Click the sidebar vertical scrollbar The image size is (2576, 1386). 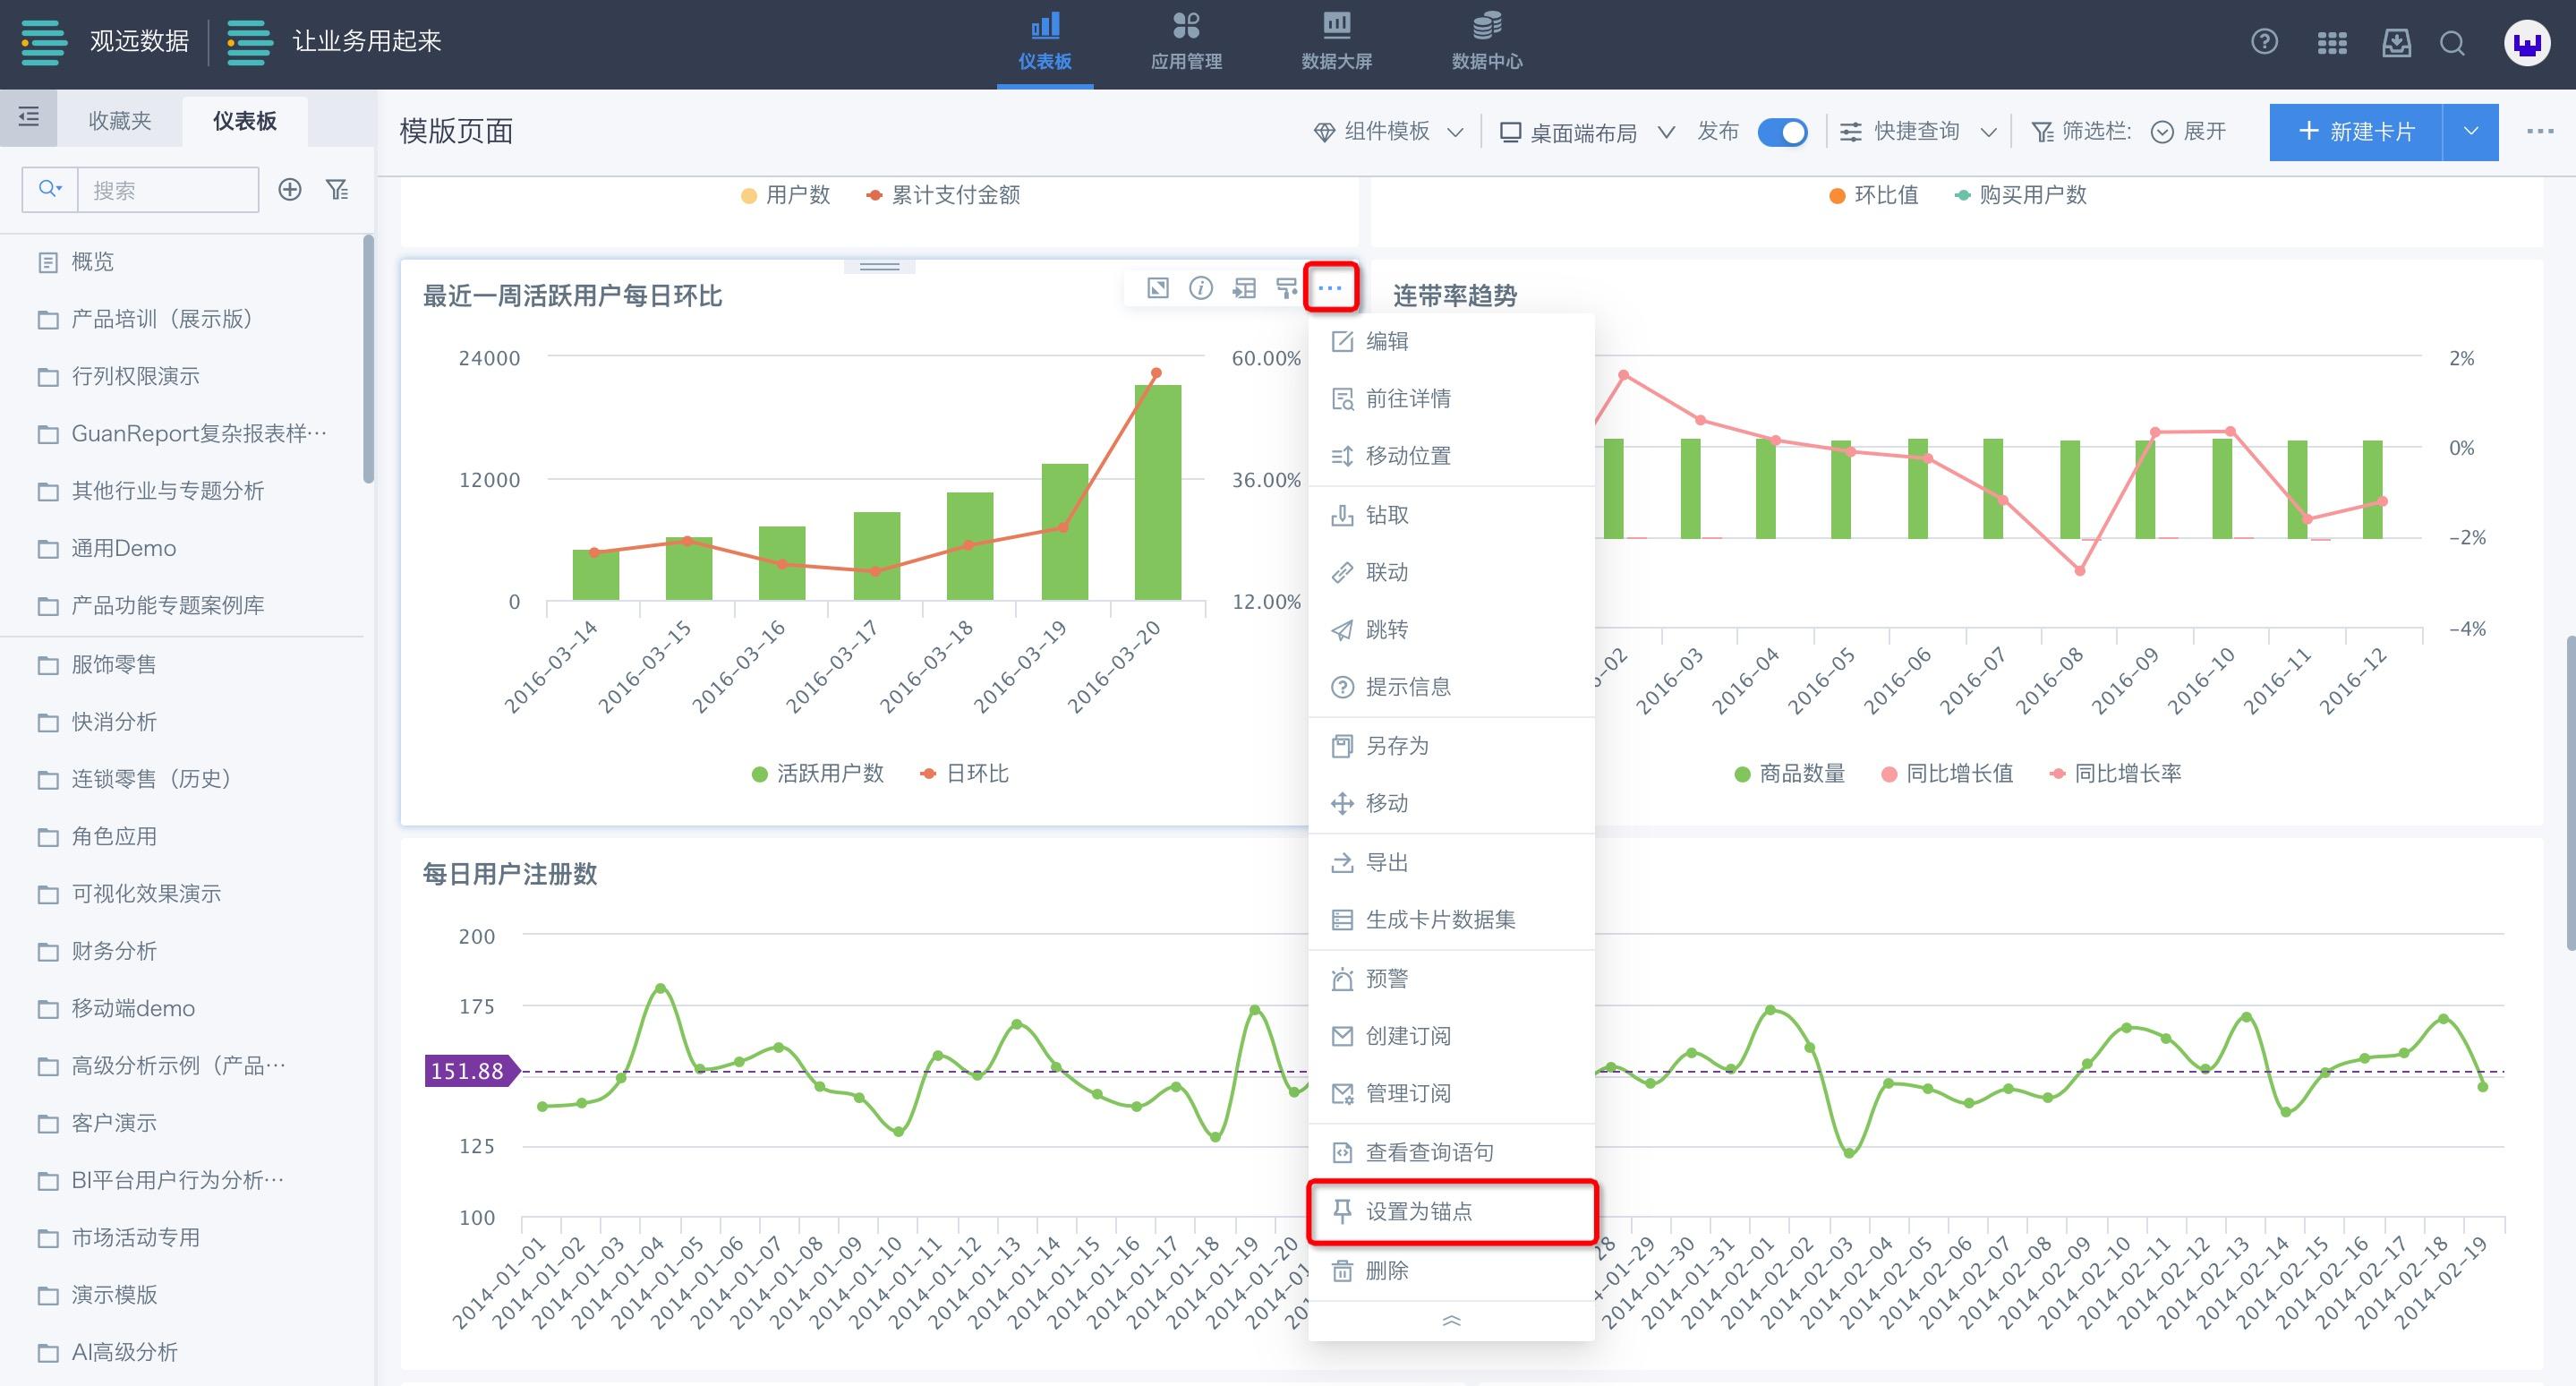tap(368, 360)
